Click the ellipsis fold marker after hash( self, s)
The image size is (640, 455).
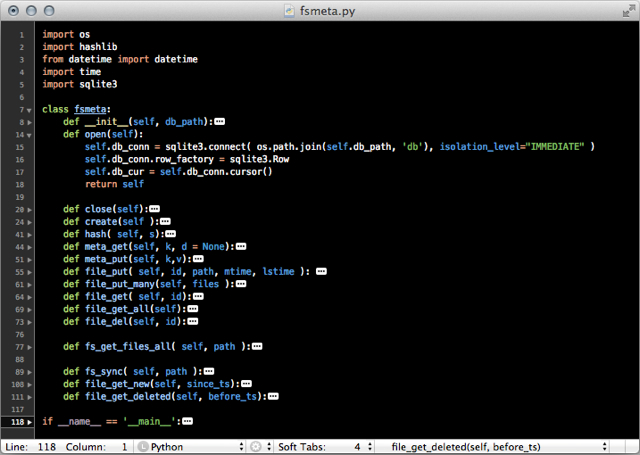[x=171, y=234]
